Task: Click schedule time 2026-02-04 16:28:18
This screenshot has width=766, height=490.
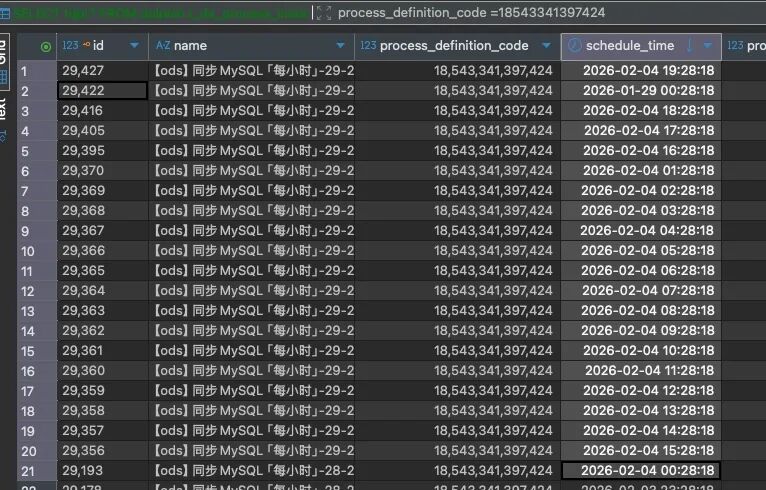Action: click(x=641, y=151)
